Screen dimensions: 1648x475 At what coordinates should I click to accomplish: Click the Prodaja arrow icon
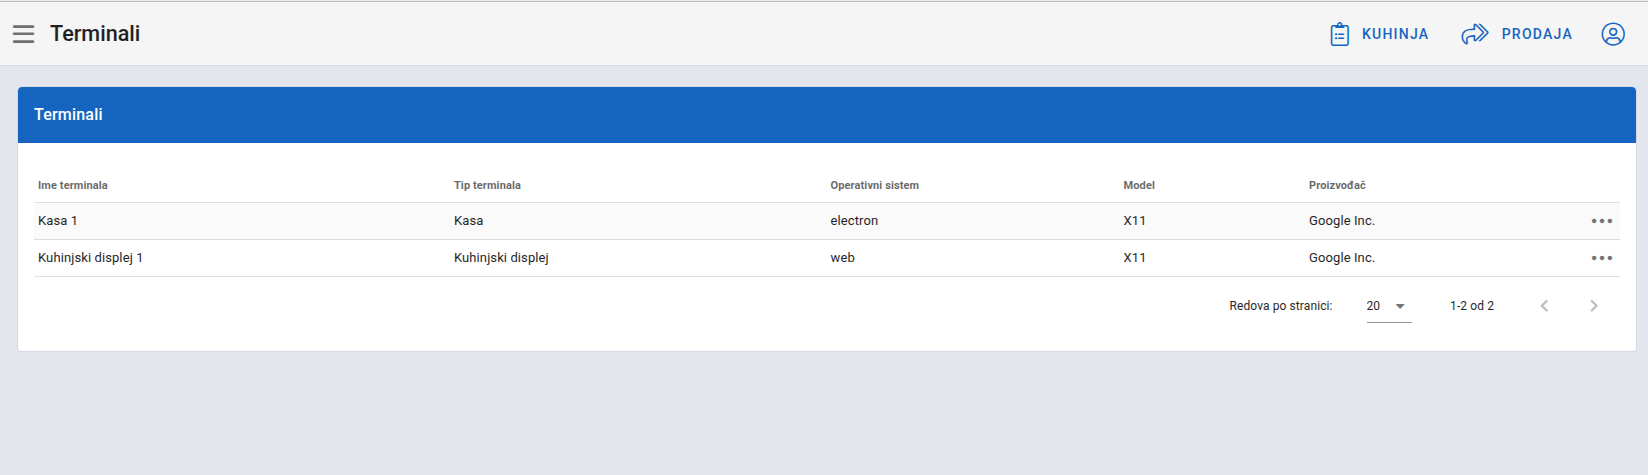click(1474, 34)
